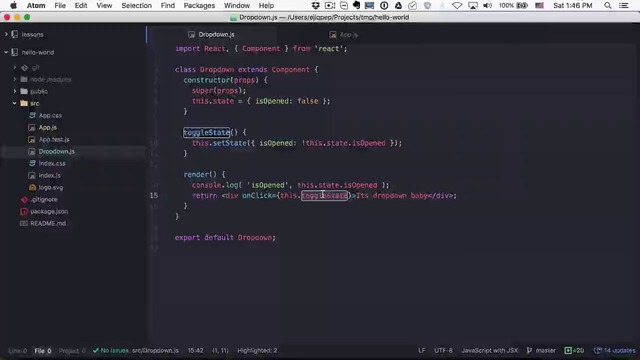The image size is (640, 360).
Task: Open the Atom application menu
Action: click(x=36, y=6)
